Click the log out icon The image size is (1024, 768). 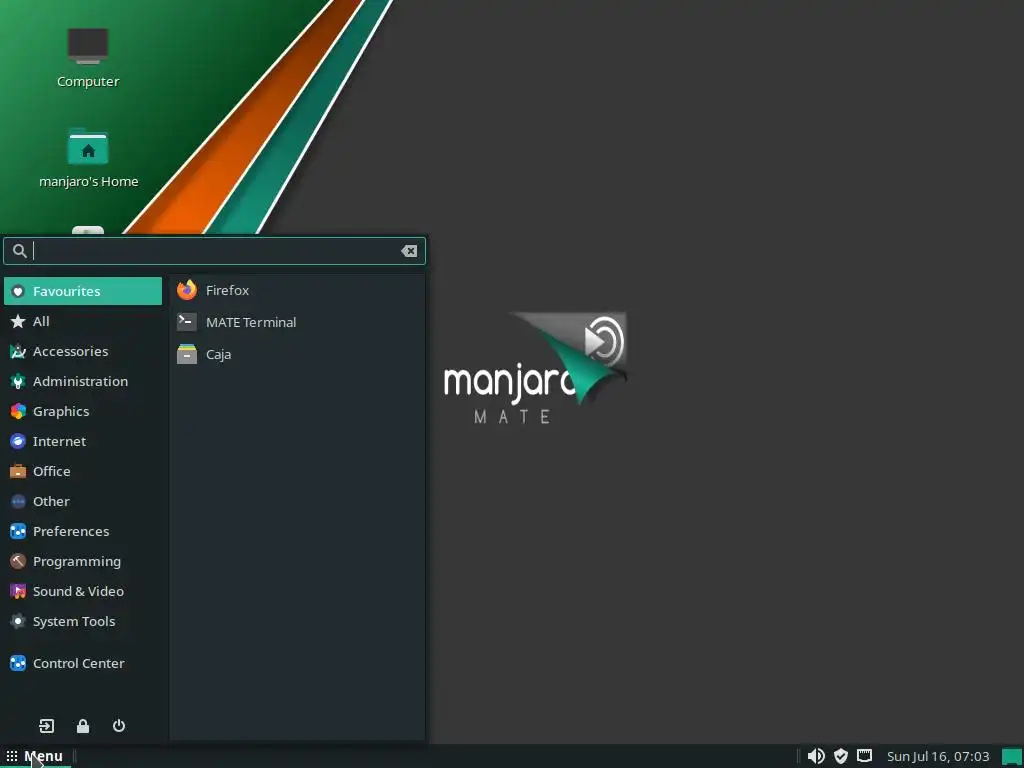click(46, 726)
